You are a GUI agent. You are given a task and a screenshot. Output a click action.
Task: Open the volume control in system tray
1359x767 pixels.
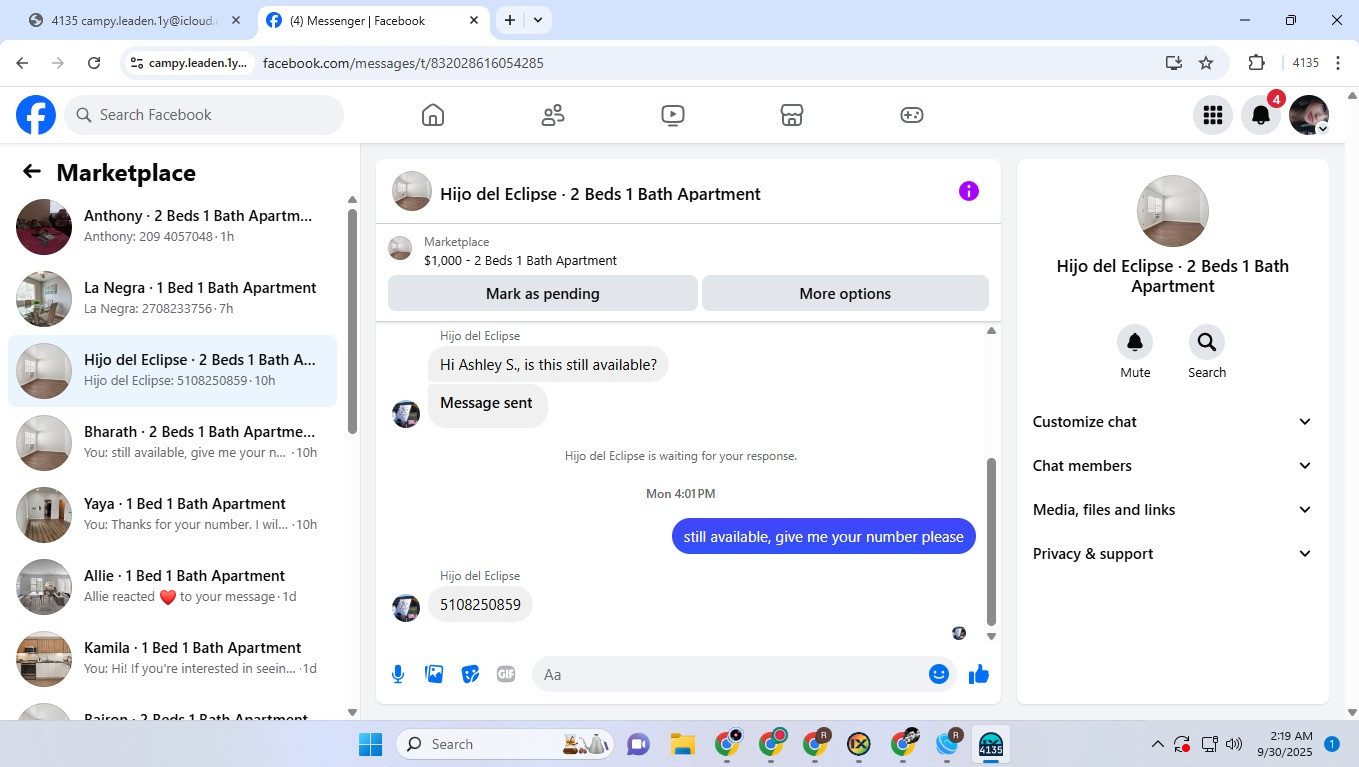[1234, 744]
